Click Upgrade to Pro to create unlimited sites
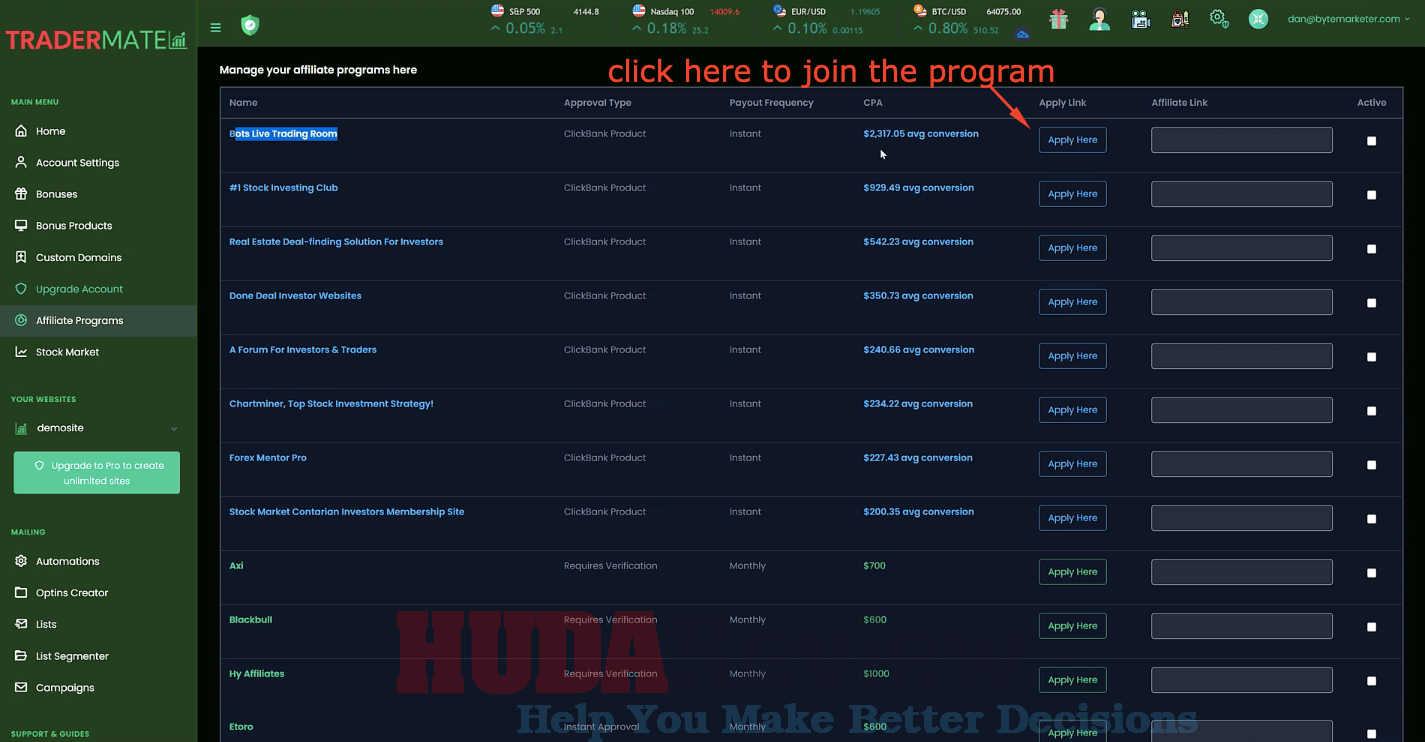 (x=97, y=473)
